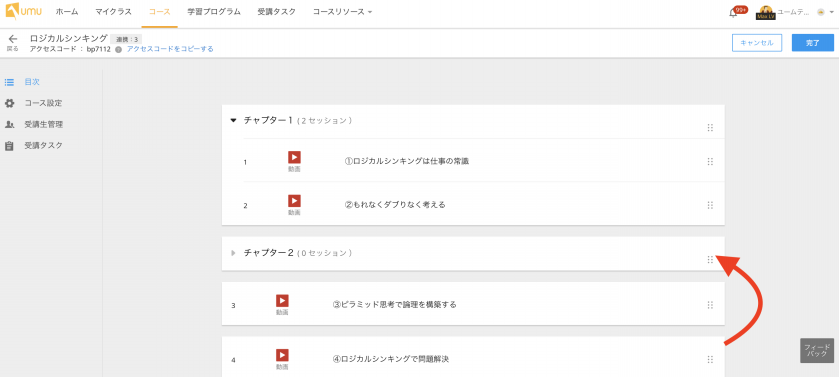Open the notification bell icon
Viewport: 839px width, 377px height.
733,13
